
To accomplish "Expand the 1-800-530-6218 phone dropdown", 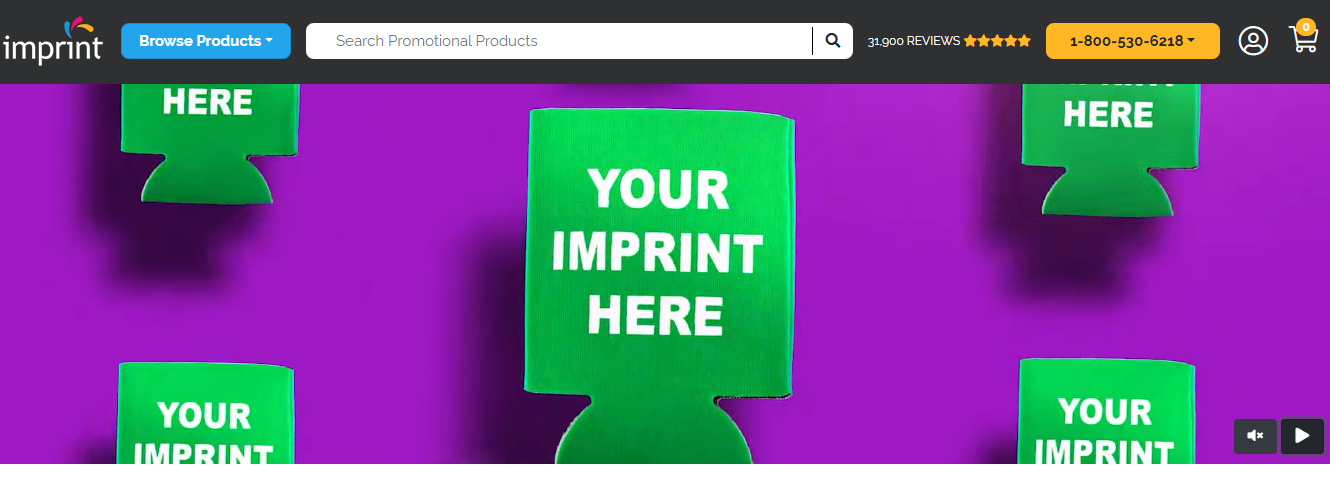I will 1132,41.
